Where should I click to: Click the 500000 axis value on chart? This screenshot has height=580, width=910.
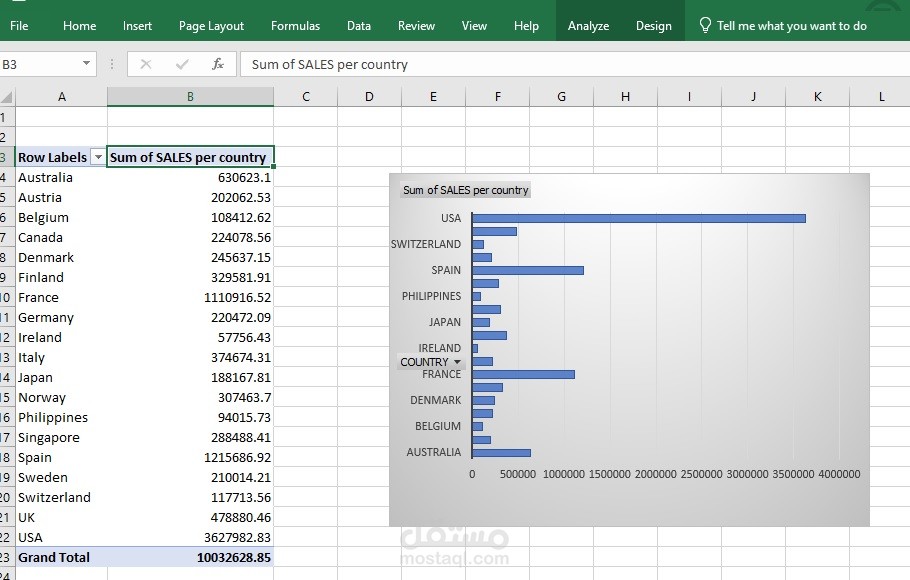[x=518, y=474]
